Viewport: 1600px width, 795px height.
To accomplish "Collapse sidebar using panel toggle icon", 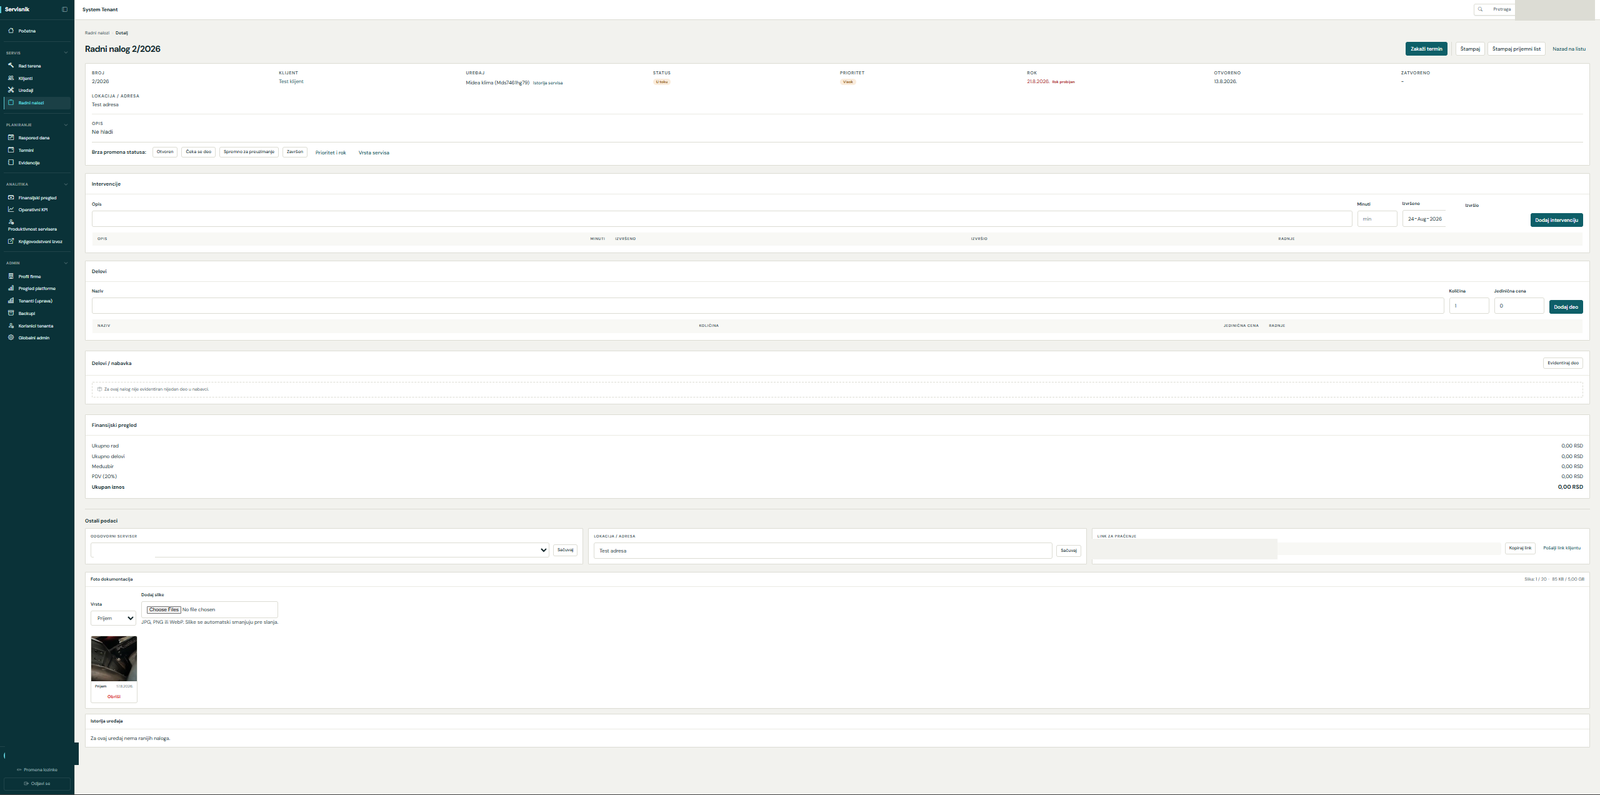I will point(65,9).
